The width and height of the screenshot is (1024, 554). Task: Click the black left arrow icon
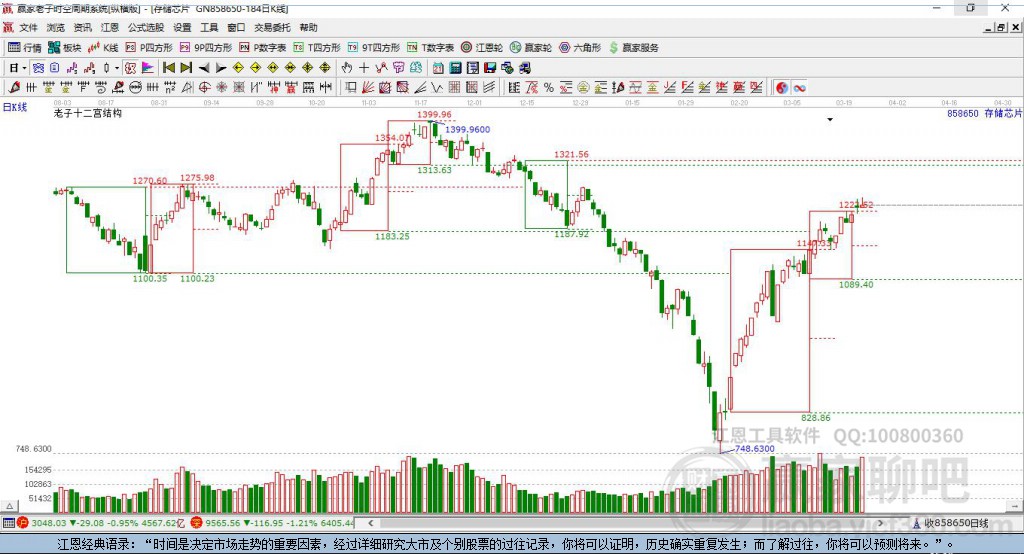[204, 68]
